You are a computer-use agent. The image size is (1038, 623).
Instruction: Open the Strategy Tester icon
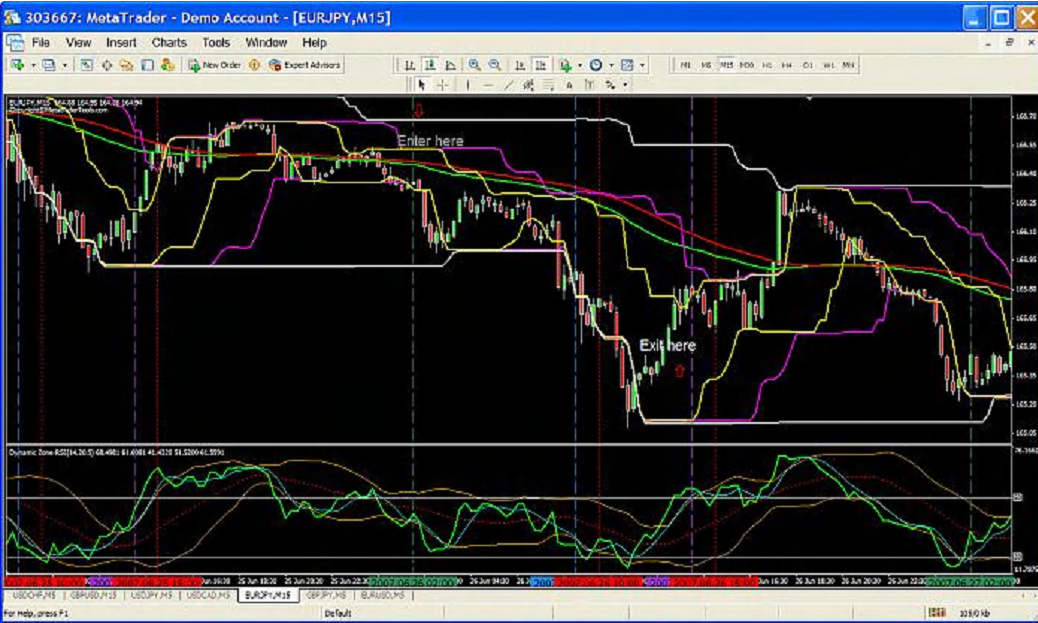click(x=168, y=65)
